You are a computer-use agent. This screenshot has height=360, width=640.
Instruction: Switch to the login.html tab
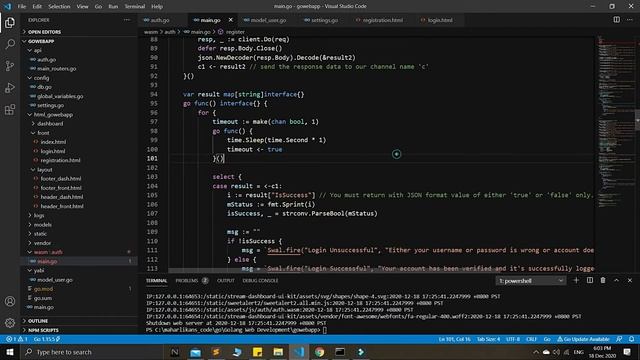point(440,20)
